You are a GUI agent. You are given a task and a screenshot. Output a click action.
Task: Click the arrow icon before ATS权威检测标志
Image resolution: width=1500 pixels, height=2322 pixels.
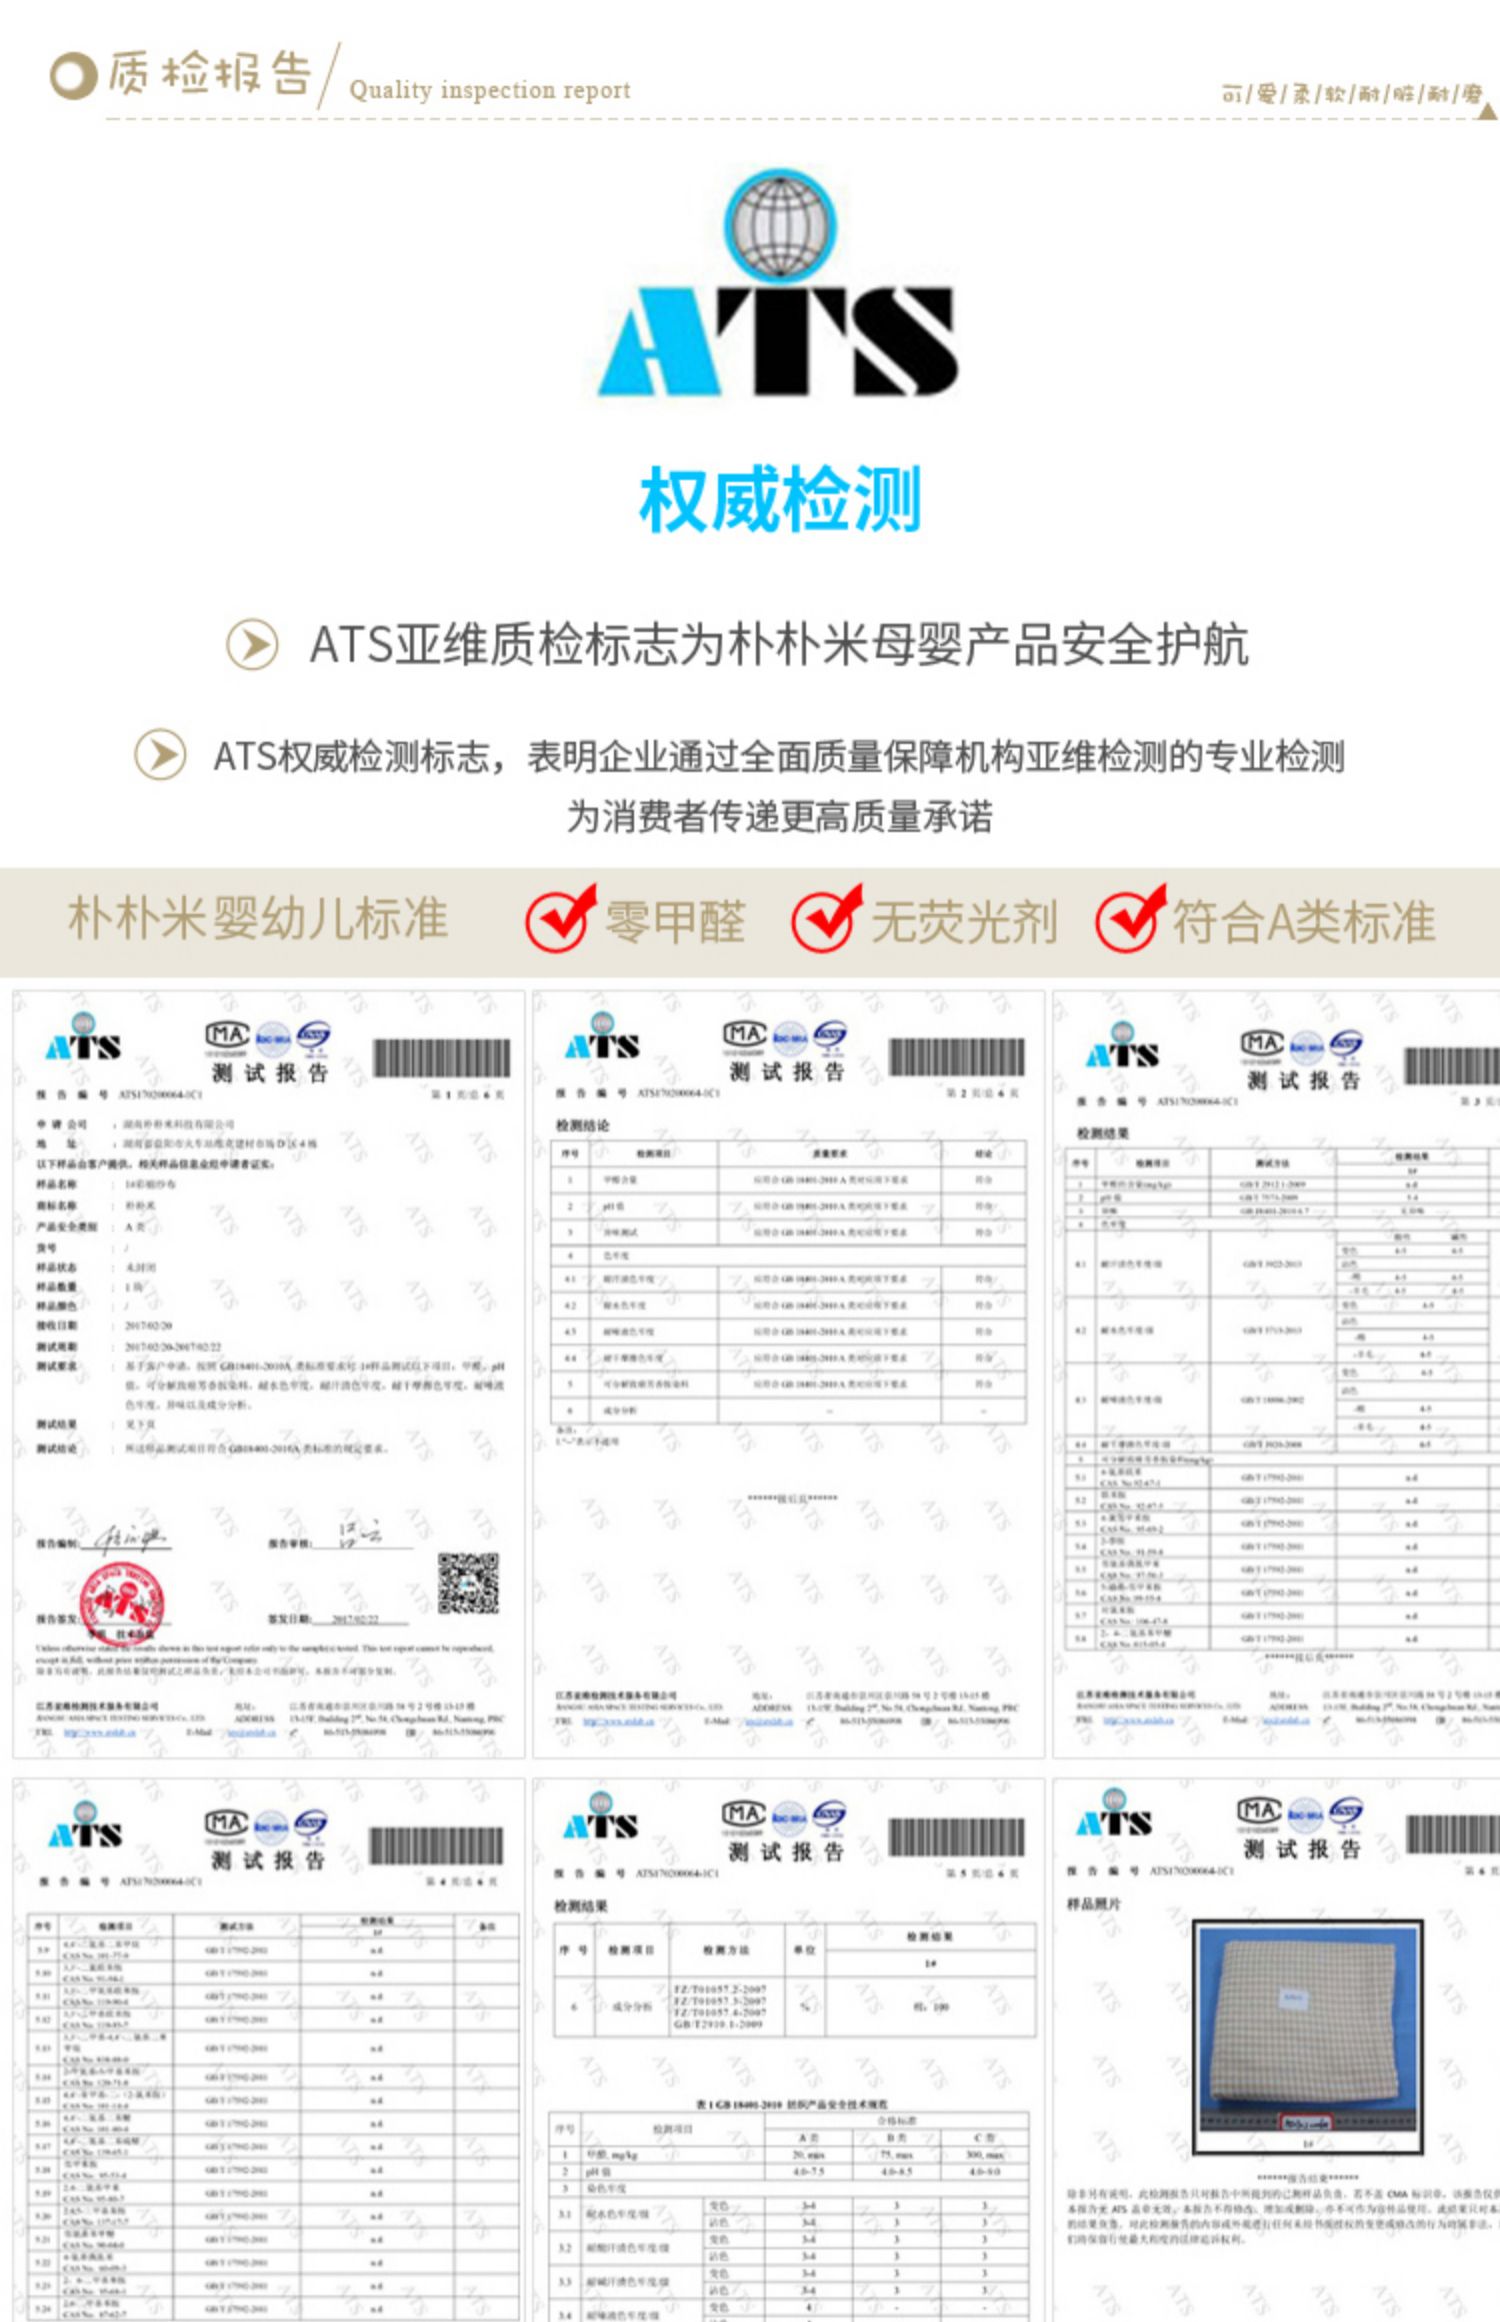pyautogui.click(x=160, y=755)
